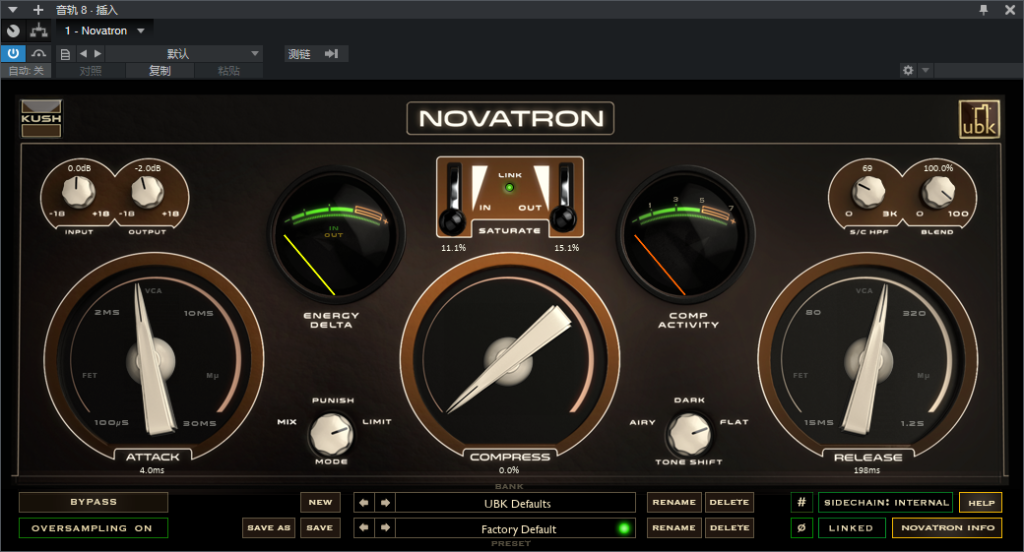Click the Energy Delta meter
This screenshot has height=552, width=1024.
335,235
